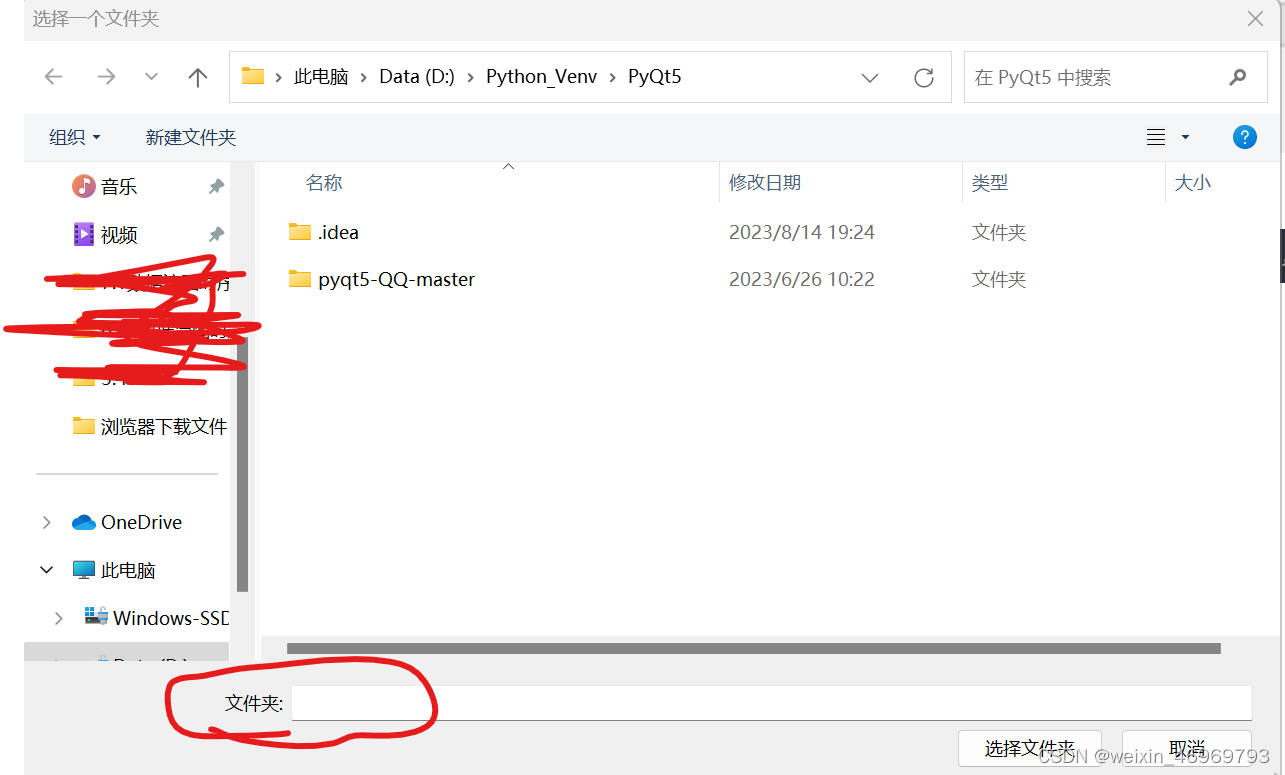This screenshot has height=775, width=1285.
Task: Unpin 视频 using pin icon
Action: (216, 234)
